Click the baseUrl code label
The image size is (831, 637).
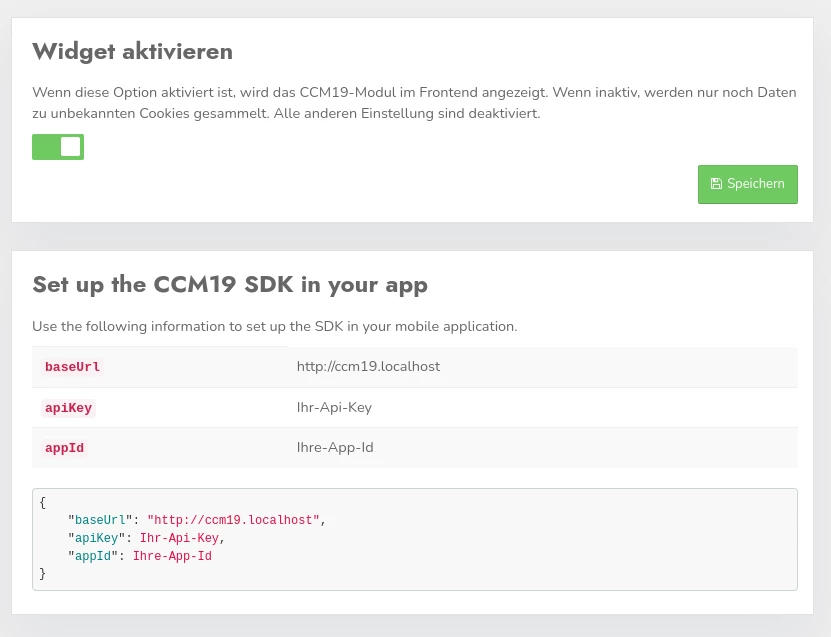(72, 367)
